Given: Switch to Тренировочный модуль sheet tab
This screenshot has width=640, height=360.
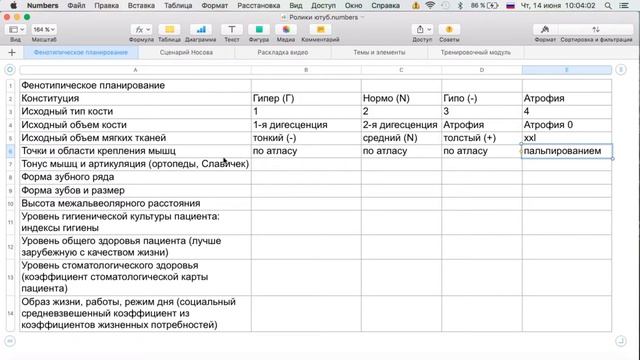Looking at the screenshot, I should click(476, 52).
